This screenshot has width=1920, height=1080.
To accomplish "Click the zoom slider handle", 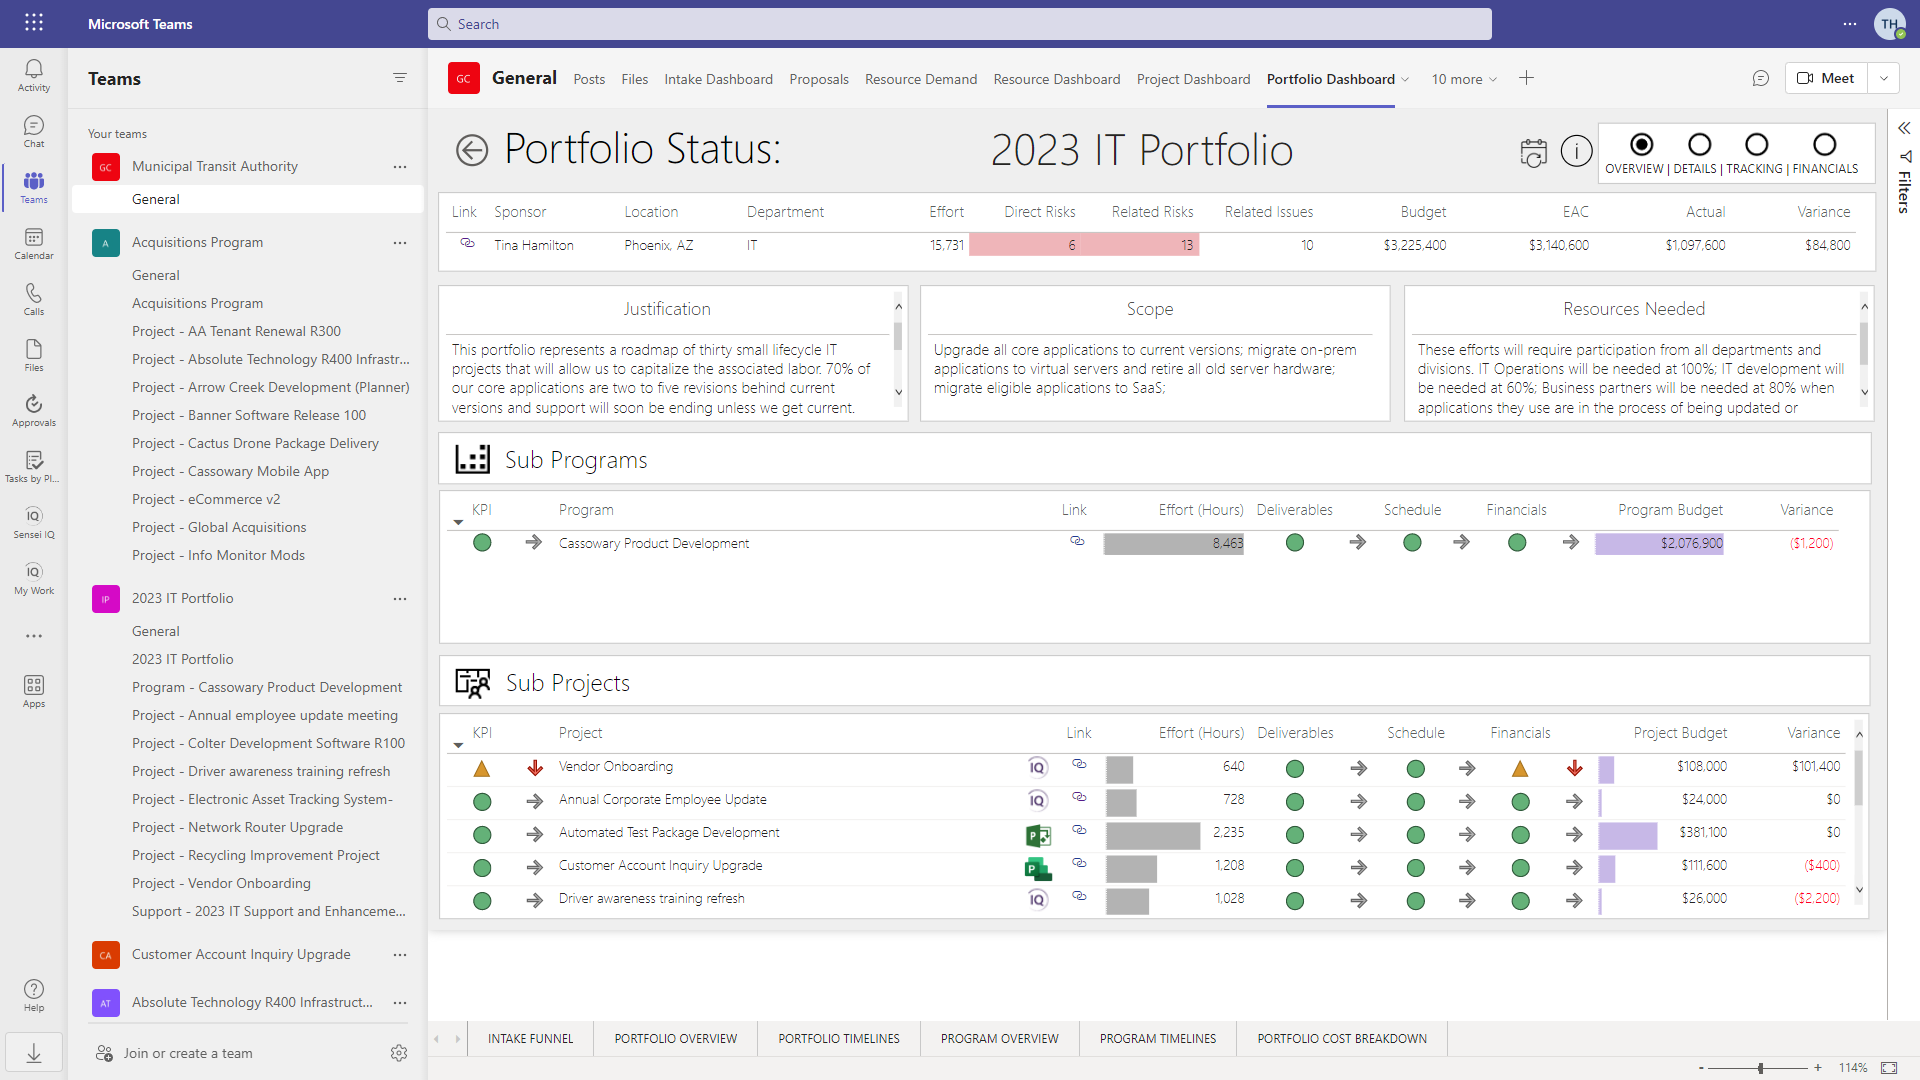I will [x=1760, y=1068].
